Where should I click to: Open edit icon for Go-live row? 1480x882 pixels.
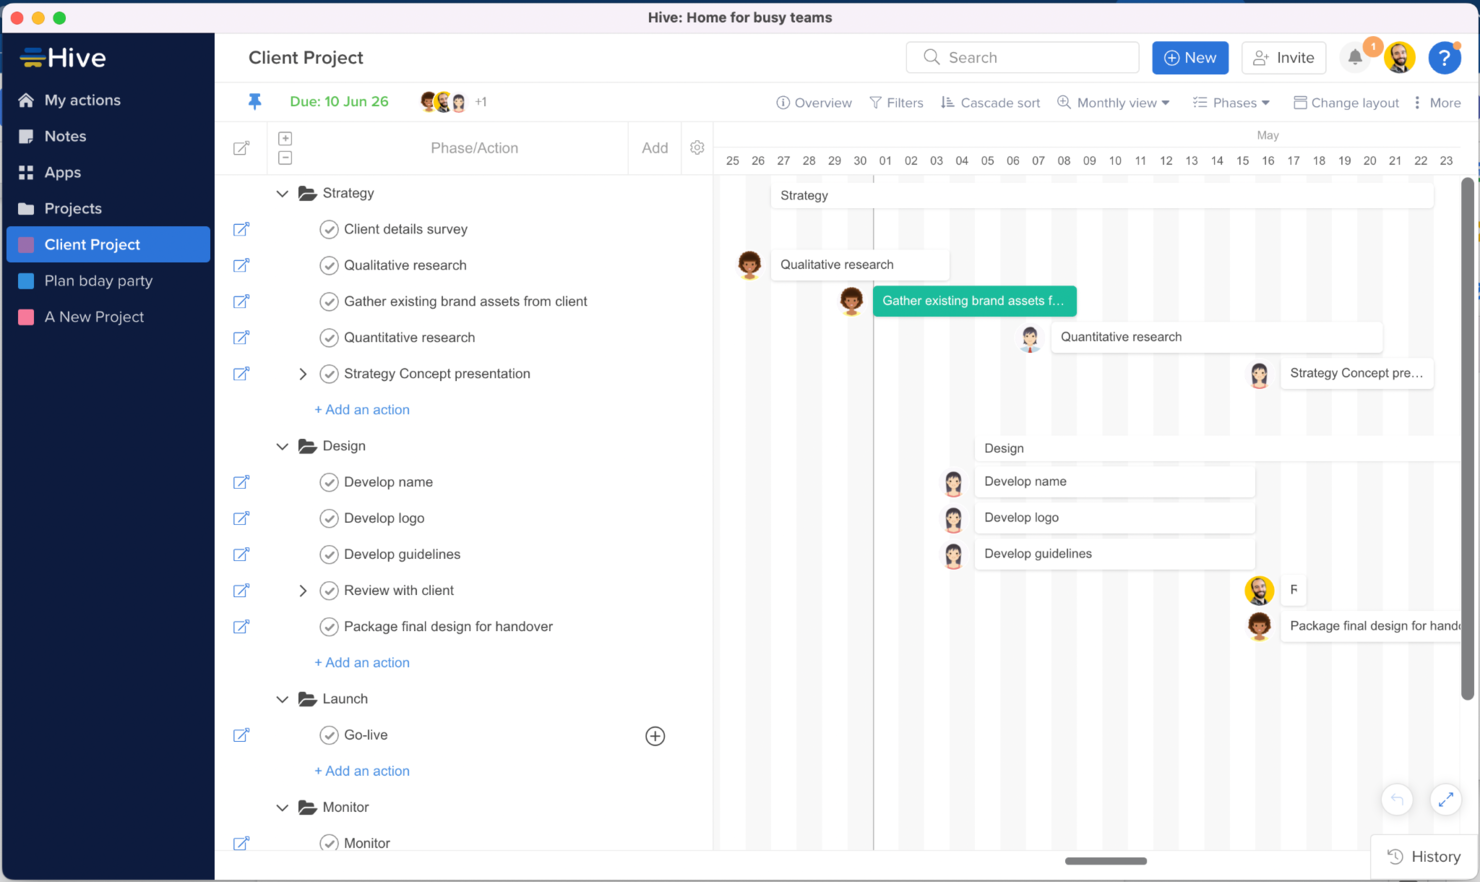point(241,735)
